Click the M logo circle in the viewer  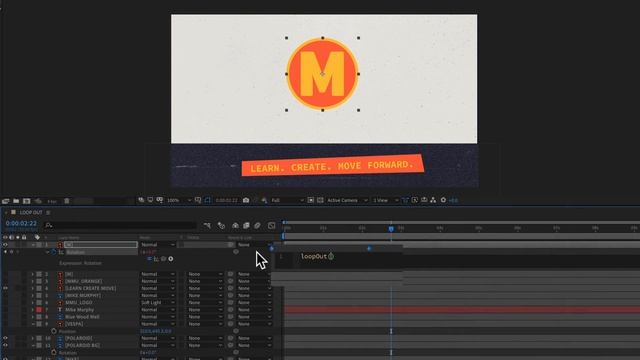click(322, 74)
